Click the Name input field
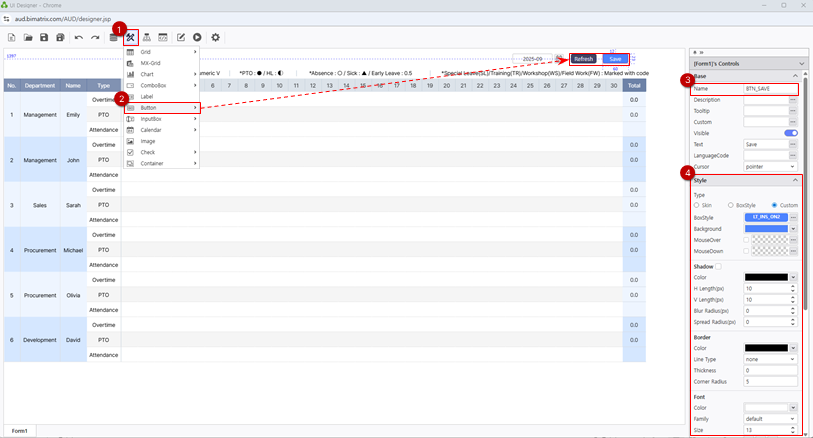The image size is (813, 438). (x=770, y=89)
